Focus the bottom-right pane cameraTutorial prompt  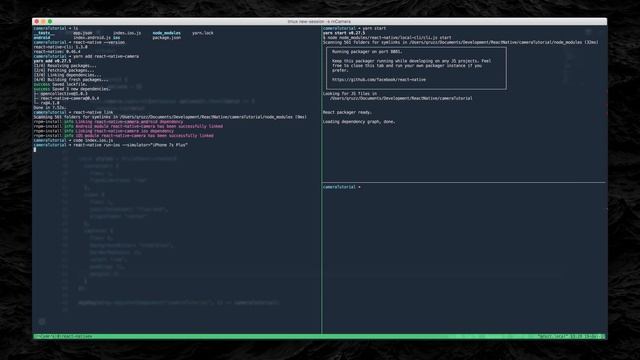tap(341, 187)
